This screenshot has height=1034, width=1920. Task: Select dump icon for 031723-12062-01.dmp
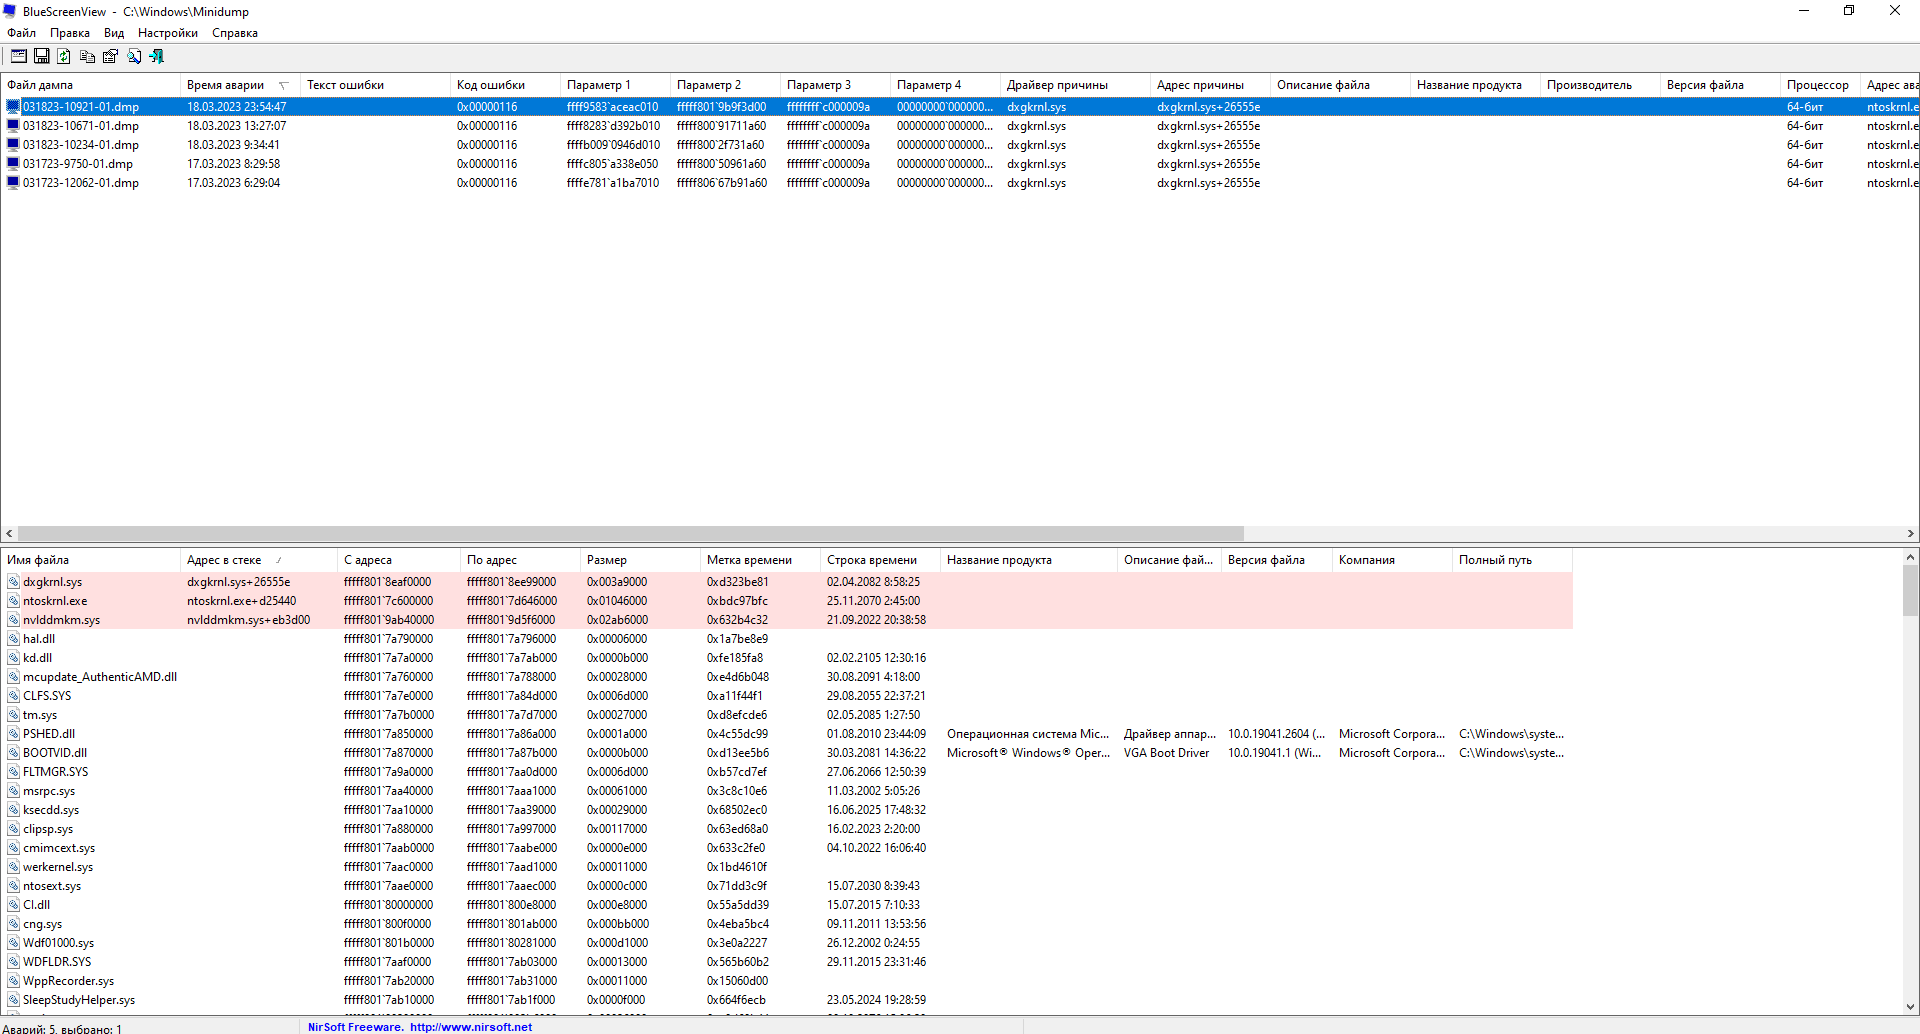point(13,183)
